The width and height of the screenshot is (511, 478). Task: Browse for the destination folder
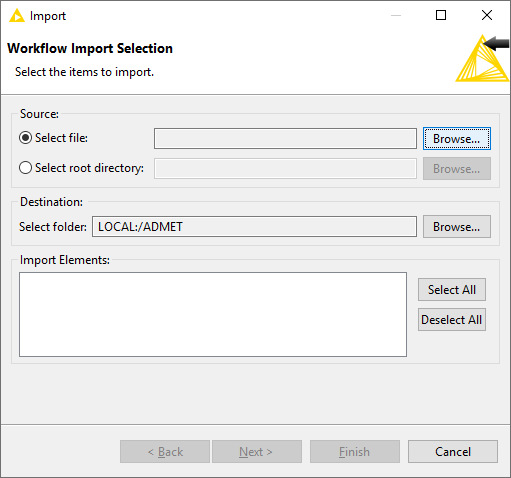coord(457,227)
